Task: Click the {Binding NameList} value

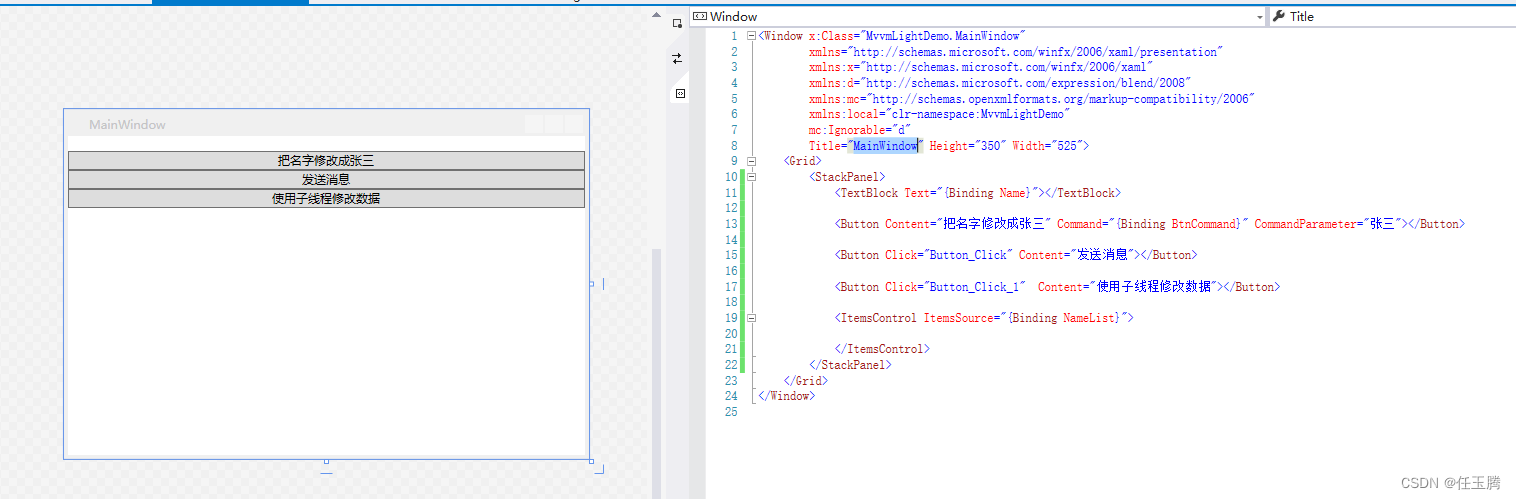Action: click(x=1066, y=318)
